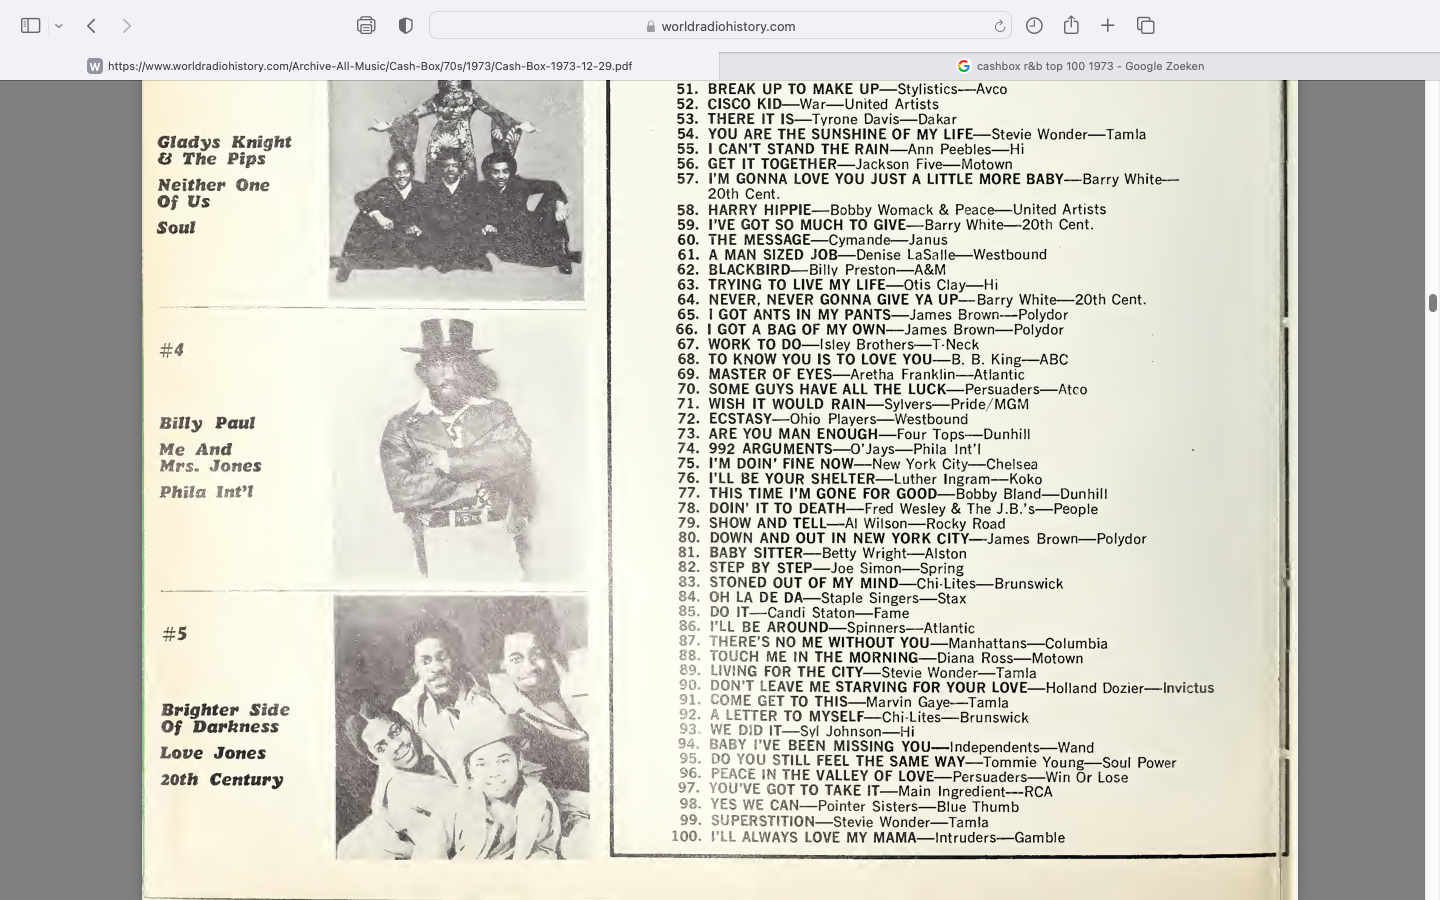This screenshot has height=900, width=1440.
Task: Open a new tab with plus
Action: 1108,26
